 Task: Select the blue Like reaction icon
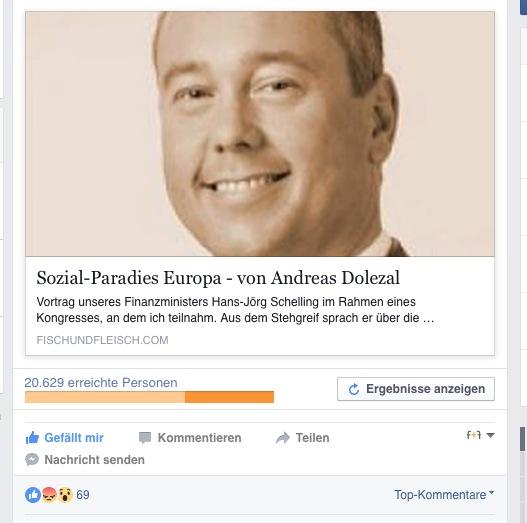tap(33, 495)
